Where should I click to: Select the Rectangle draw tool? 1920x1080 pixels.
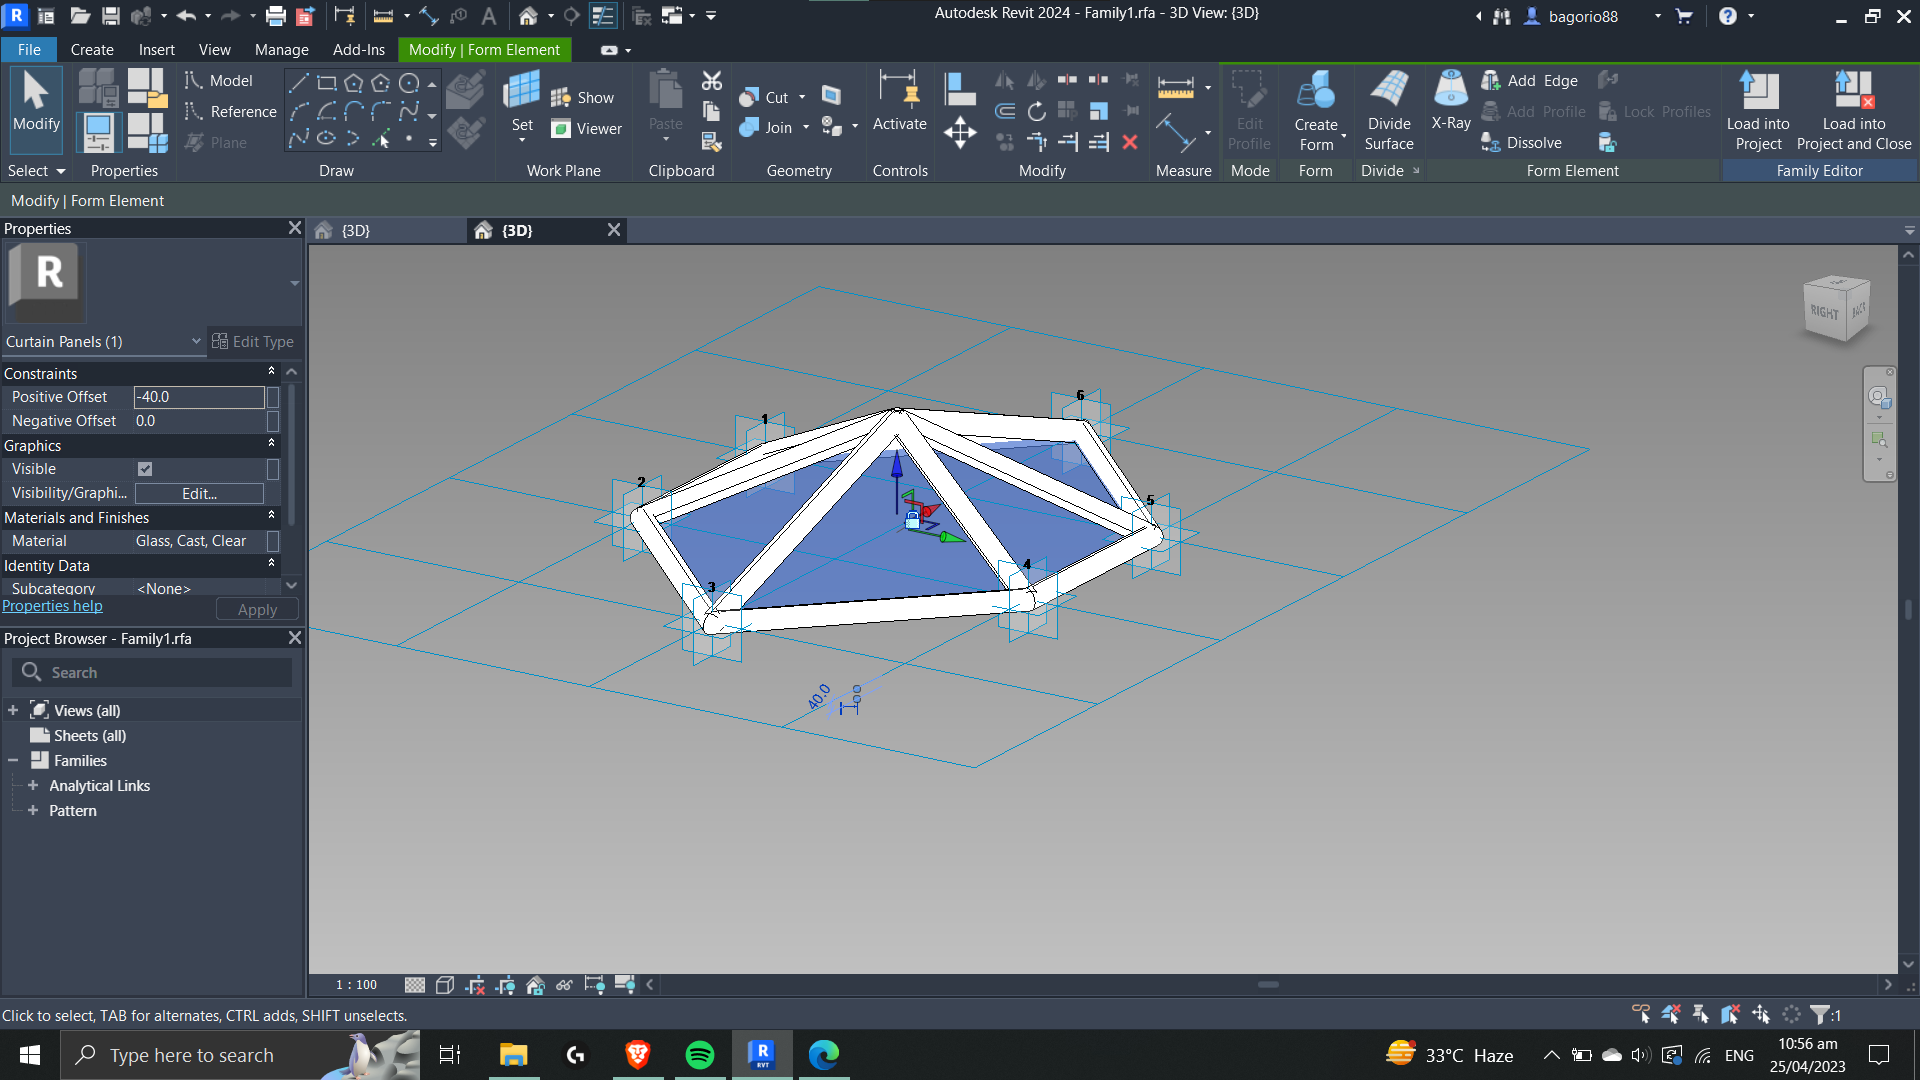point(326,83)
